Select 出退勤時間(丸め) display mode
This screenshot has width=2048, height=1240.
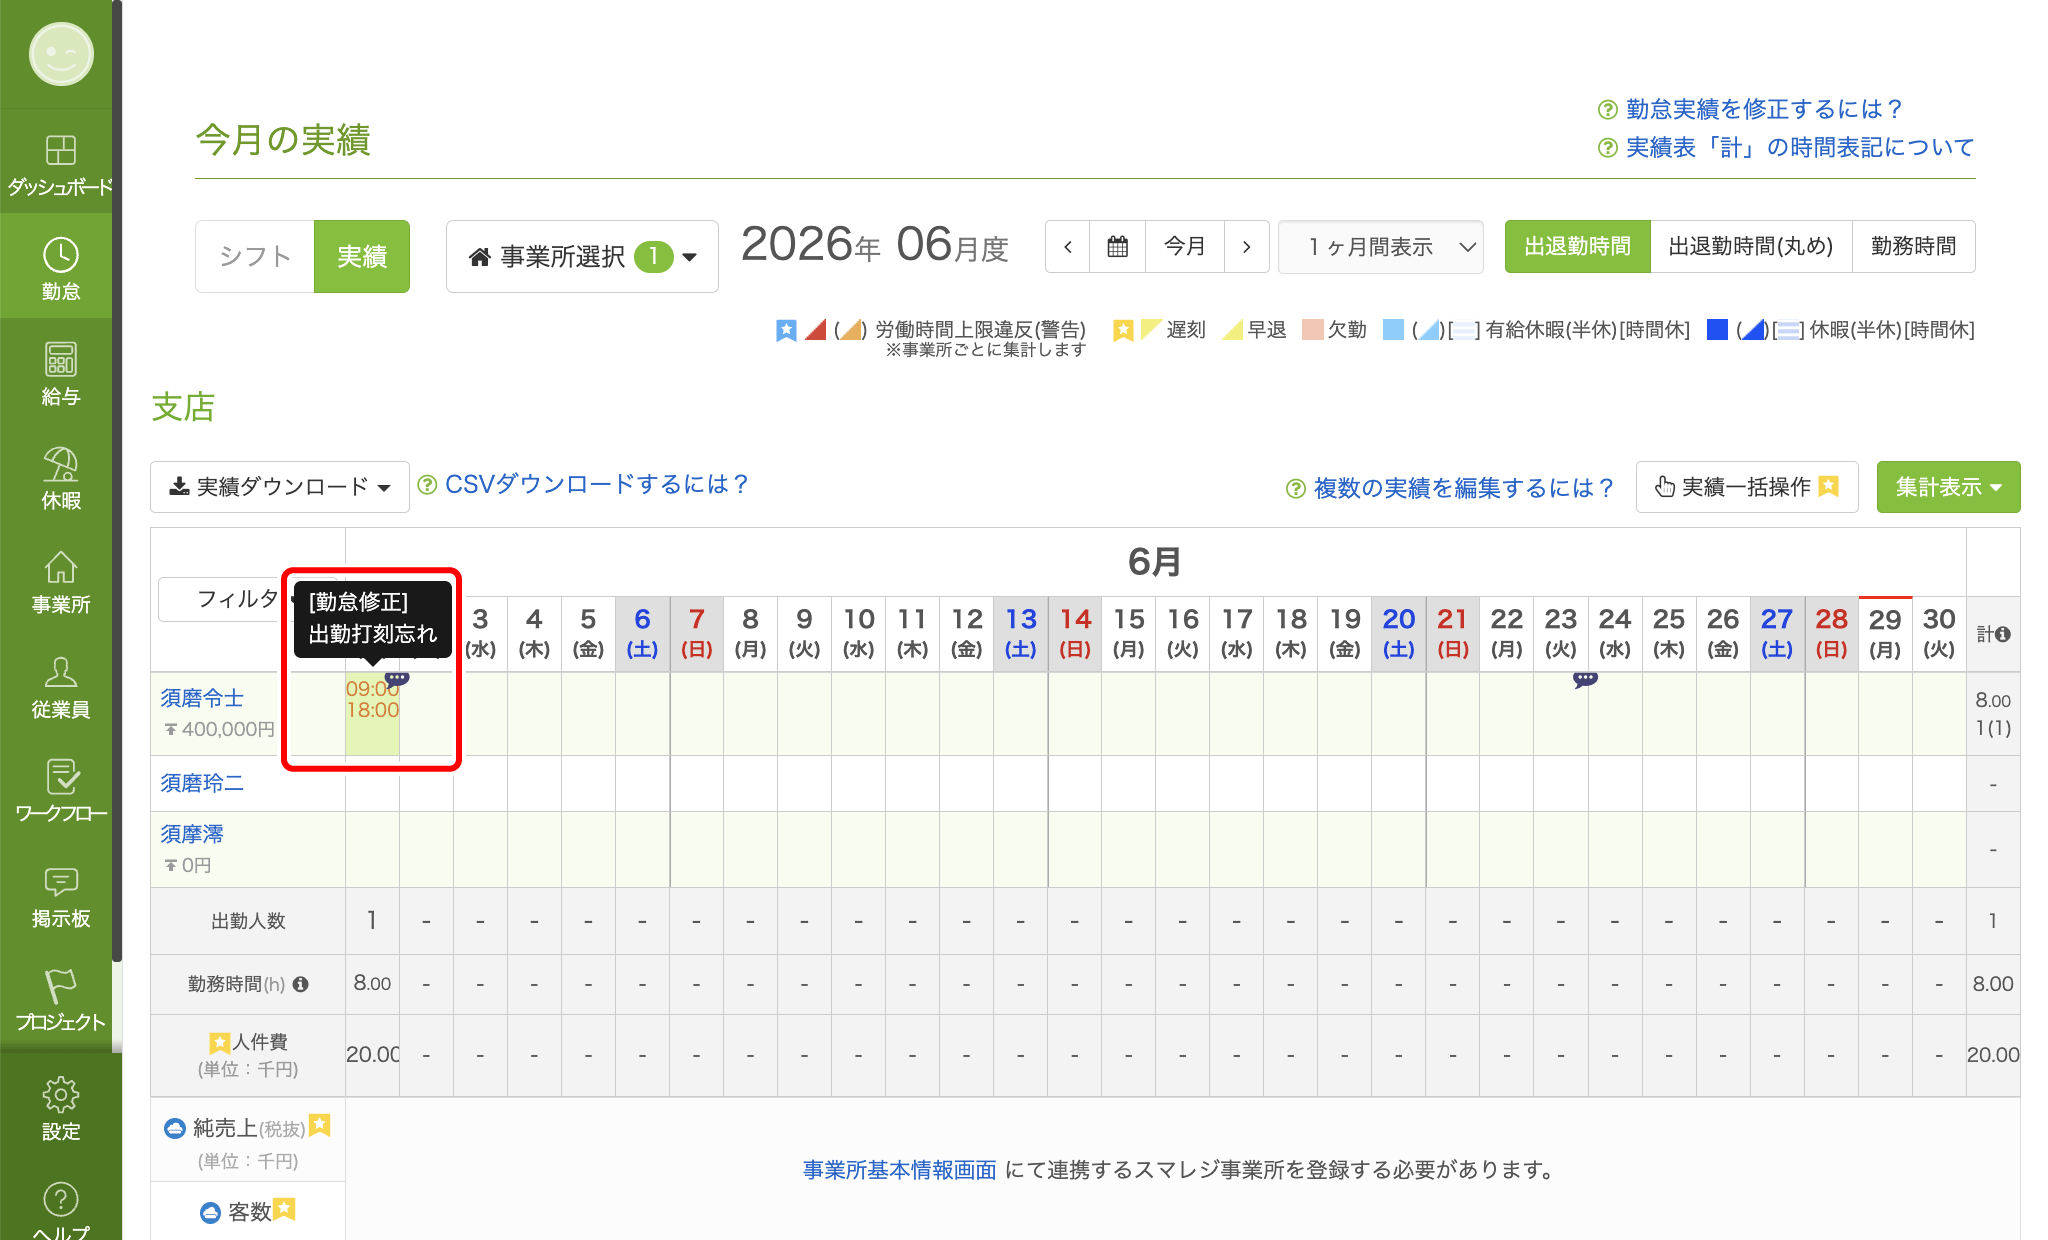[x=1751, y=246]
